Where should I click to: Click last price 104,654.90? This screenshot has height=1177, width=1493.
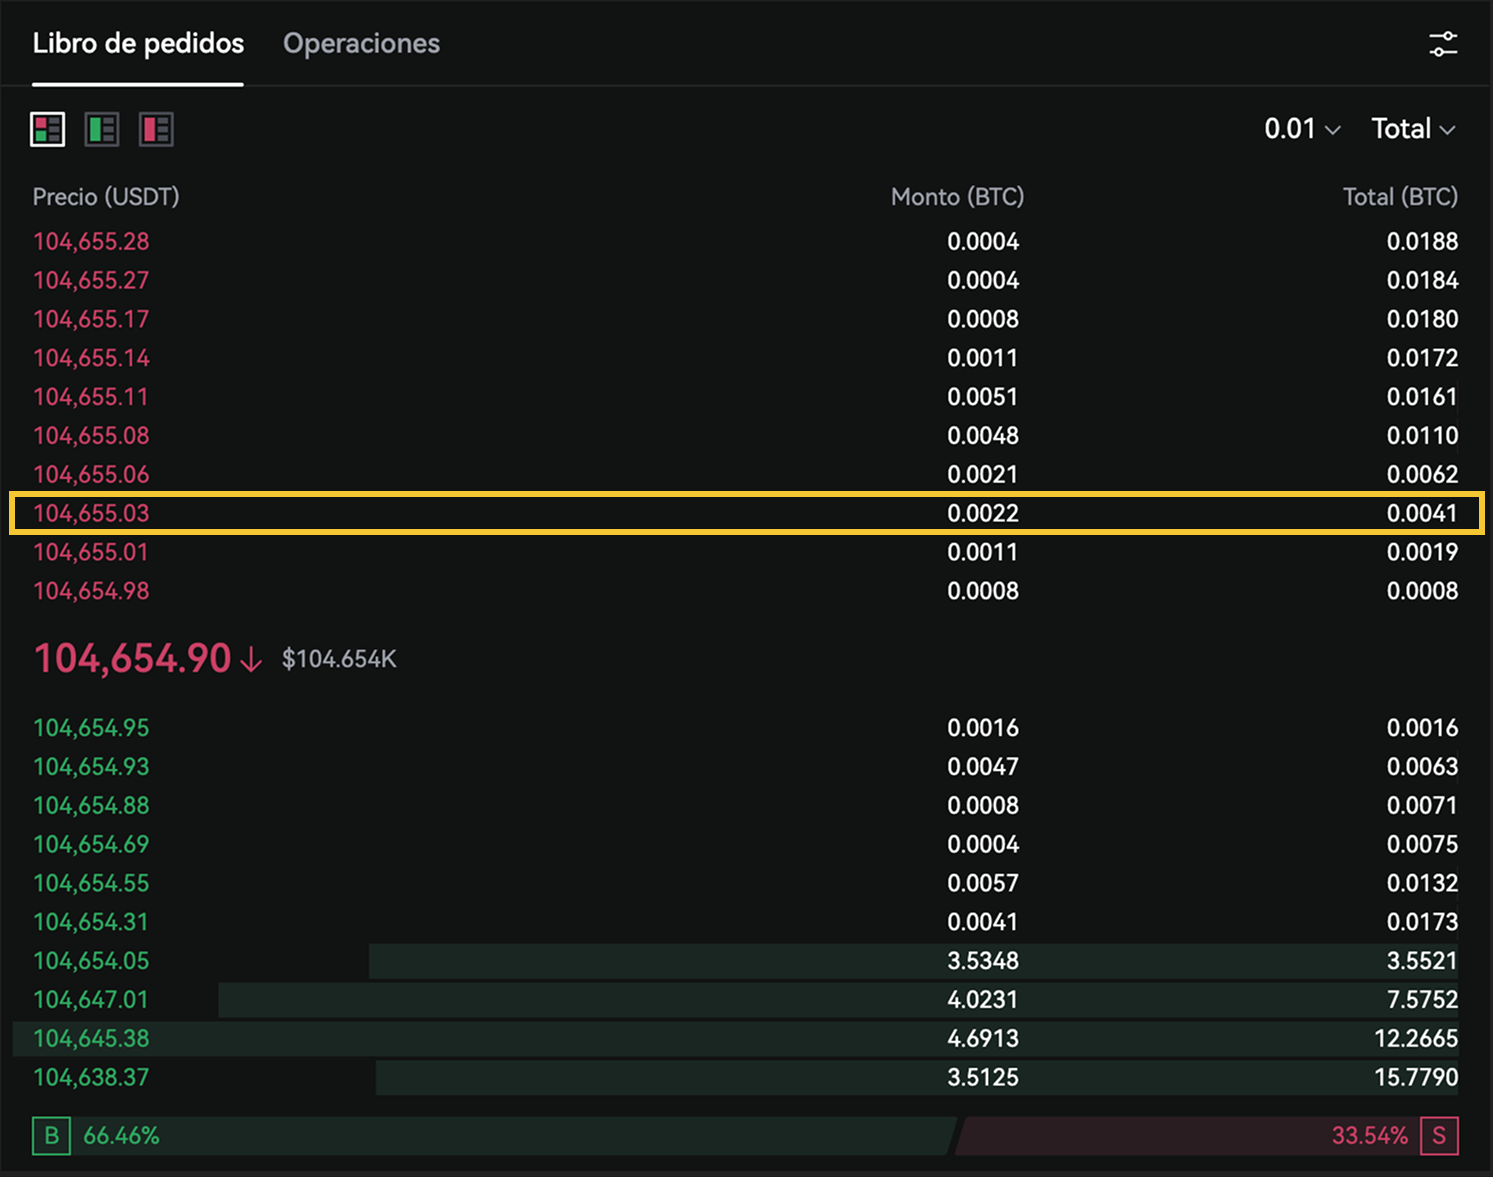tap(132, 659)
